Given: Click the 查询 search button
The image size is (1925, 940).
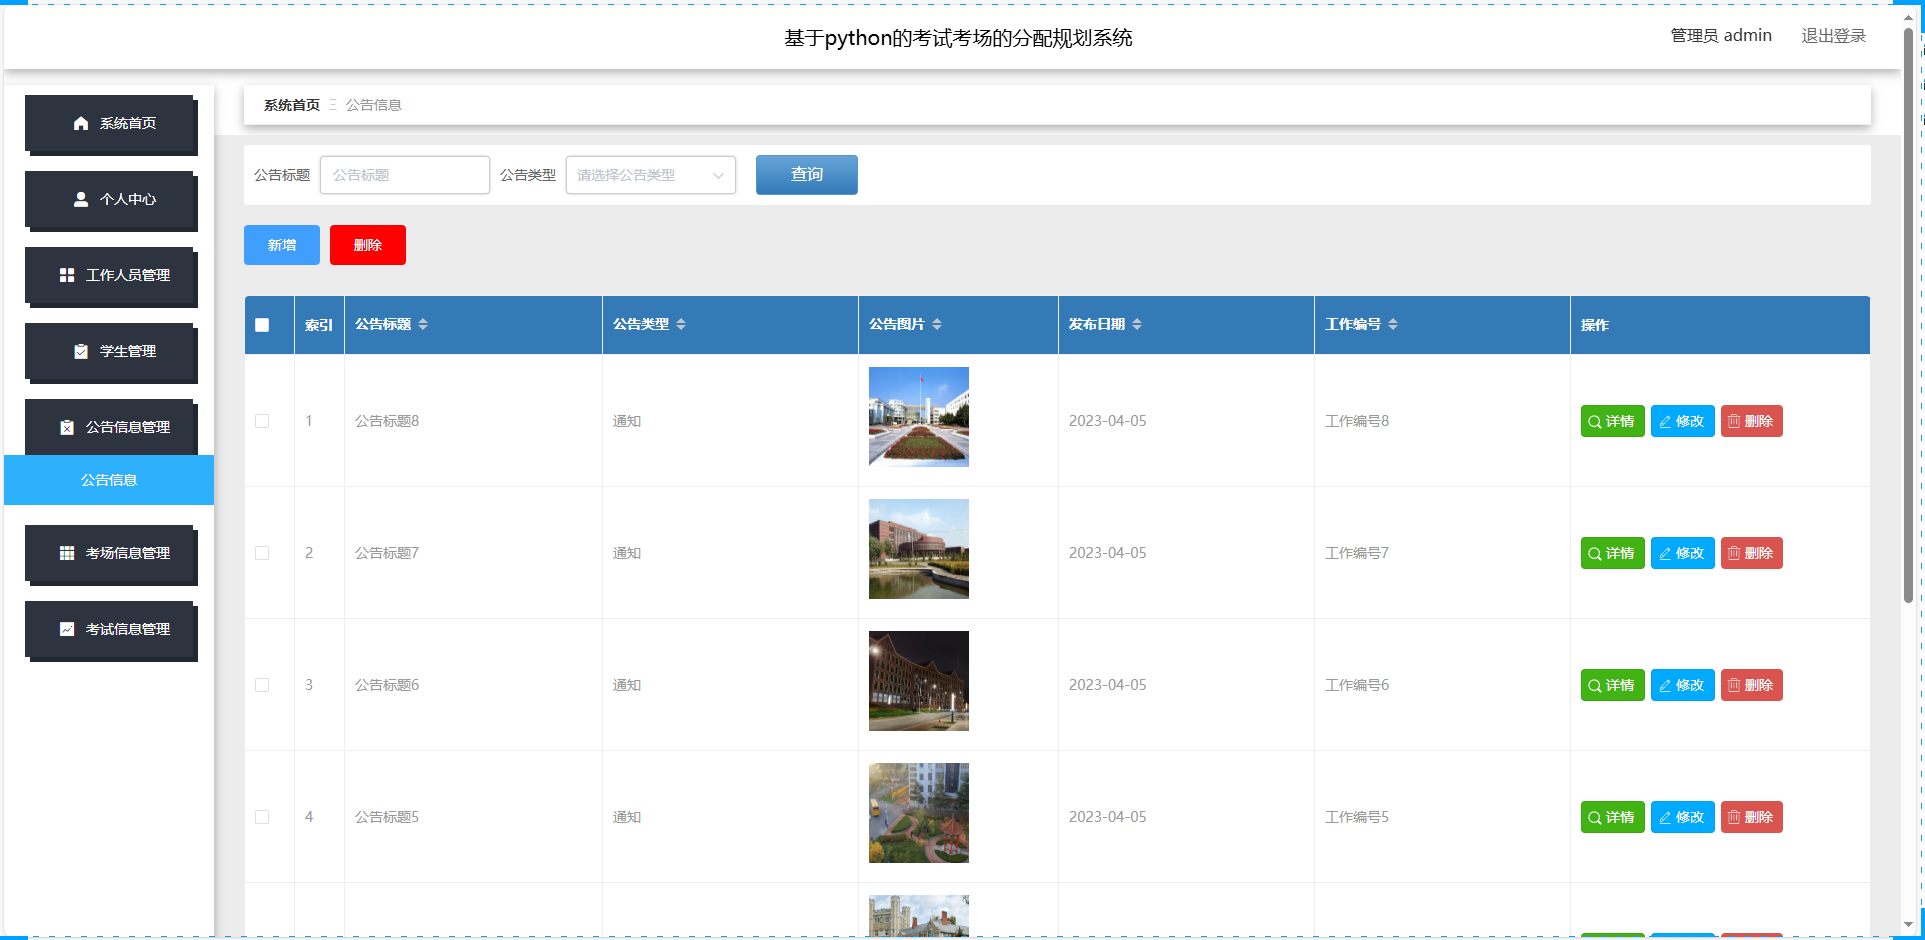Looking at the screenshot, I should tap(807, 175).
